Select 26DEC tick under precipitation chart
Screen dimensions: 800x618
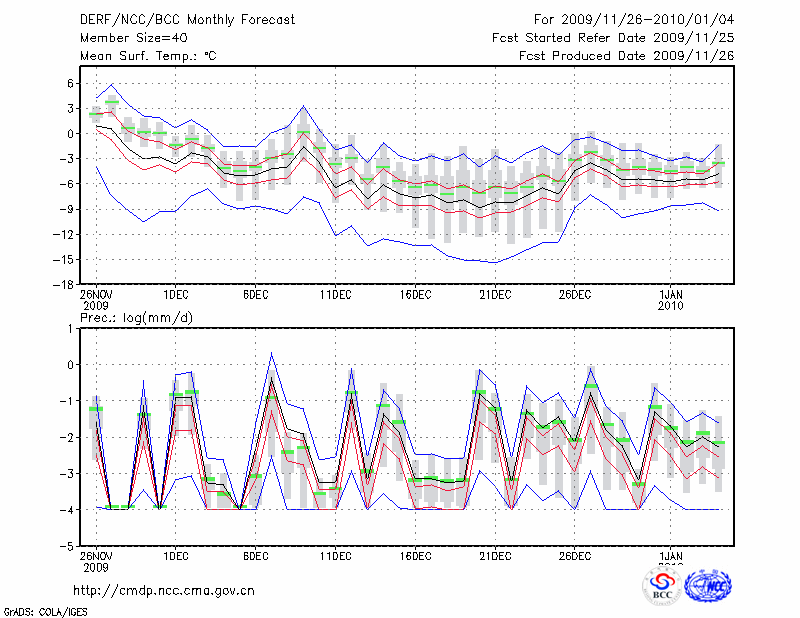point(575,556)
